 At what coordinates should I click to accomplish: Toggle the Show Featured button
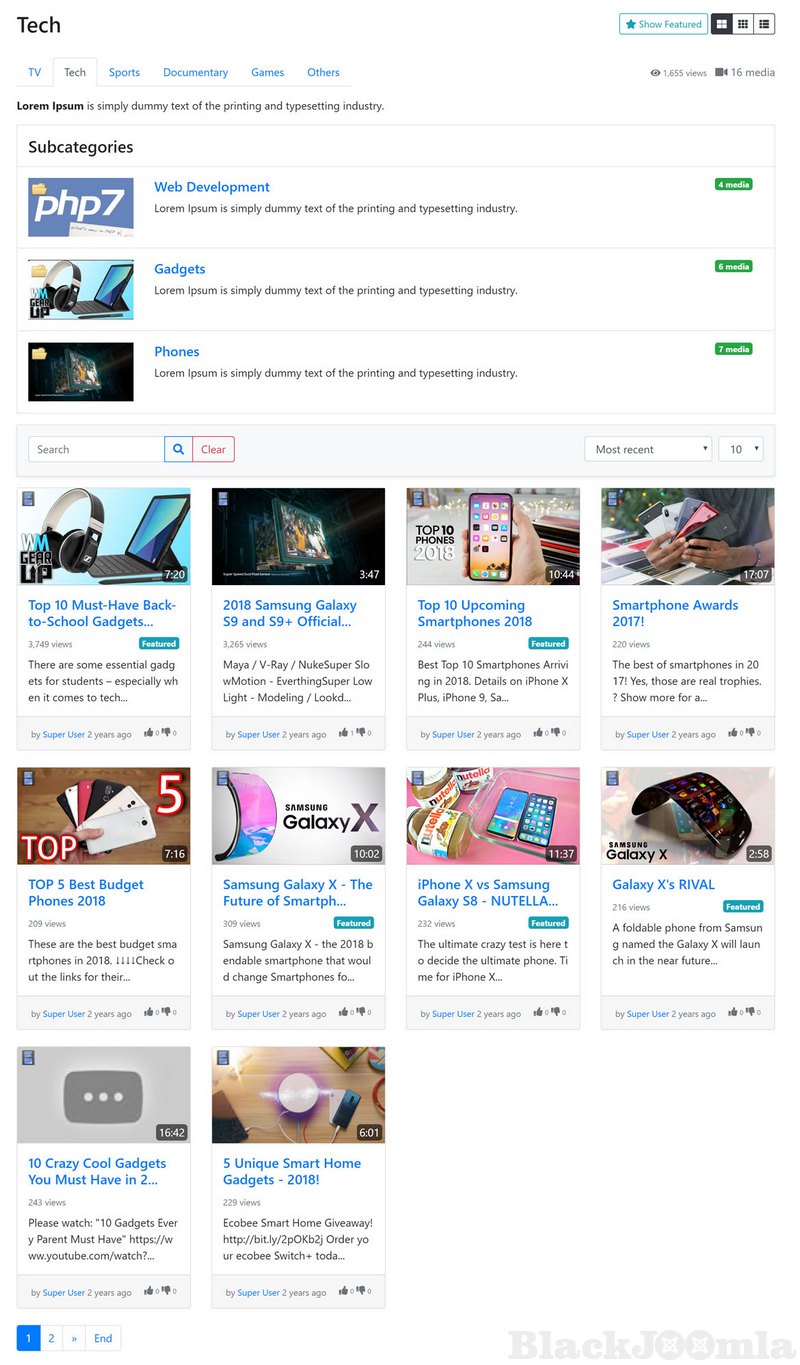[663, 24]
